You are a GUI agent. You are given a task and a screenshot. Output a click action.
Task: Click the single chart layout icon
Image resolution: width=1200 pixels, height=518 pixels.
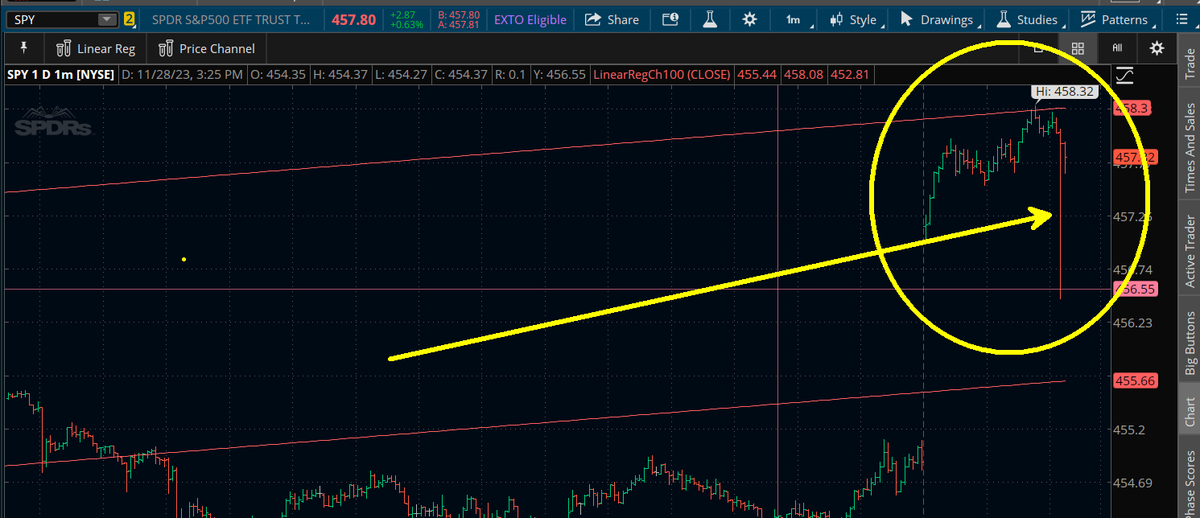(x=1039, y=48)
